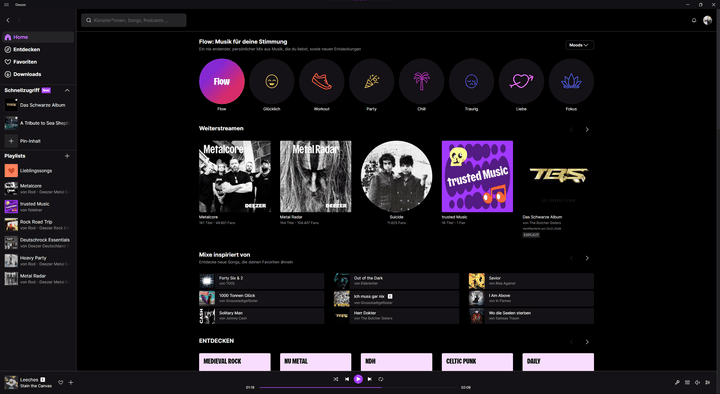Collapse the Schnellzugriff section
The width and height of the screenshot is (720, 394).
point(67,90)
